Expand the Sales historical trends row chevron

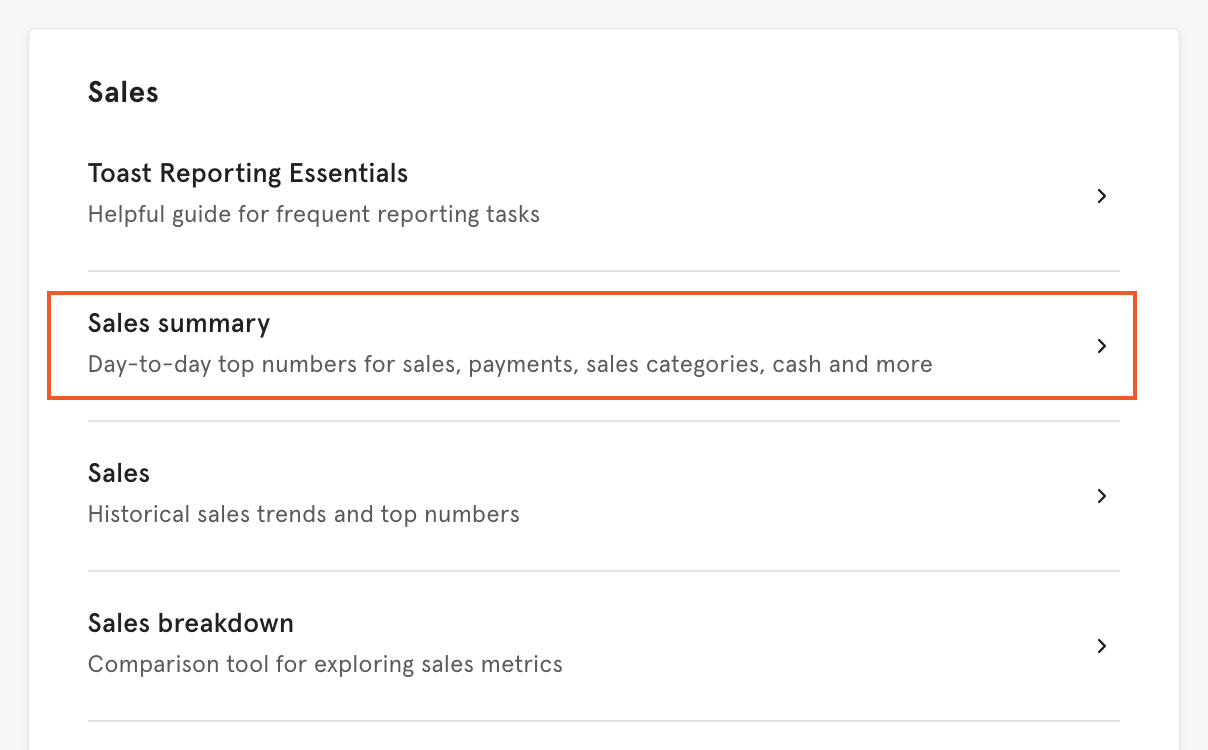click(x=1101, y=496)
